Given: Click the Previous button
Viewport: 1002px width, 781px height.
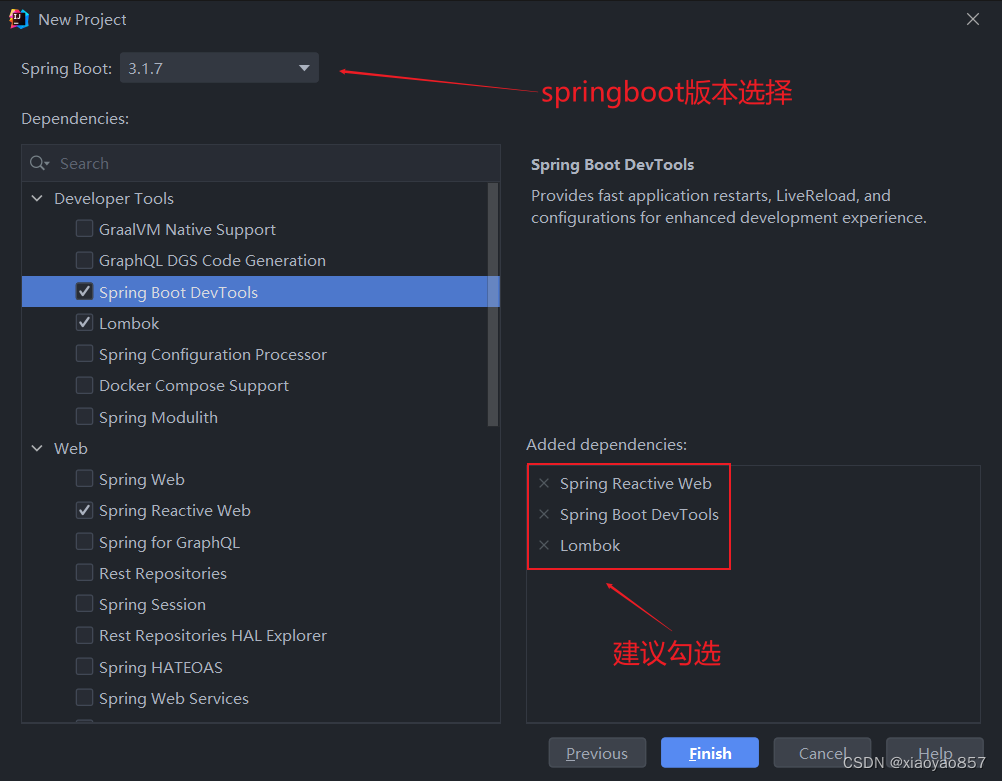Looking at the screenshot, I should [597, 753].
